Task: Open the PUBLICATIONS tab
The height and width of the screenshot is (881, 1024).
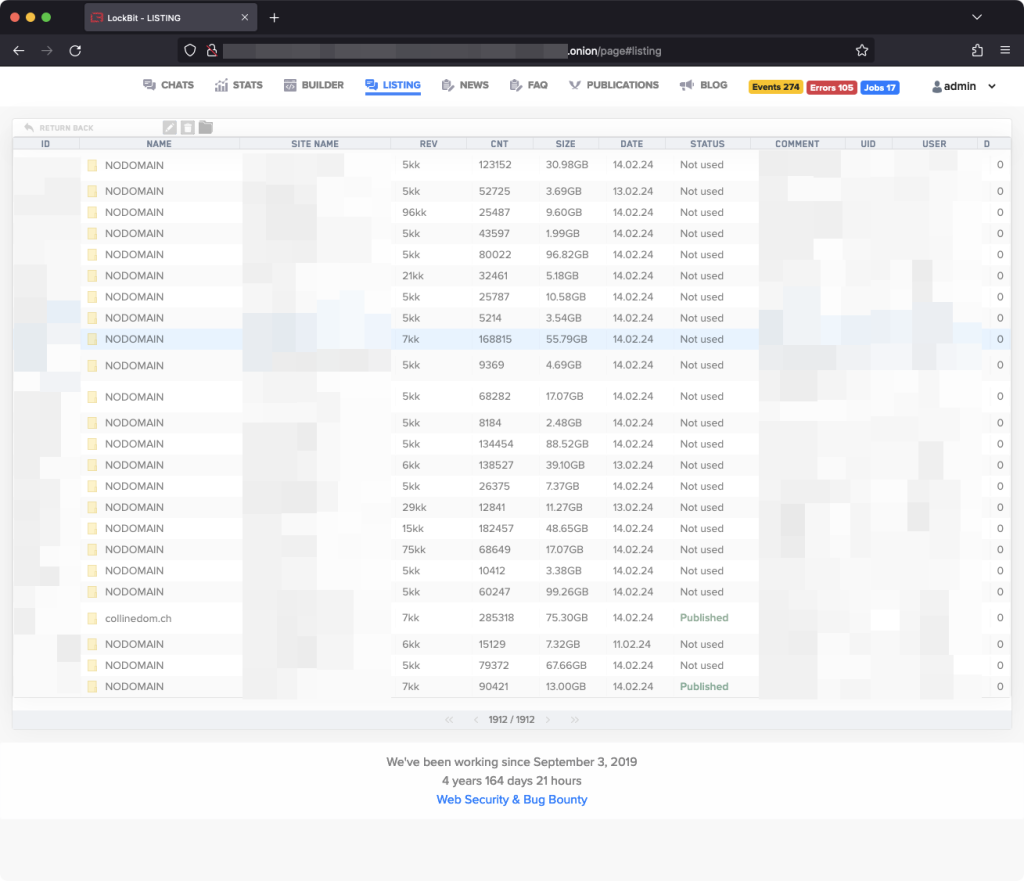Action: click(x=613, y=85)
